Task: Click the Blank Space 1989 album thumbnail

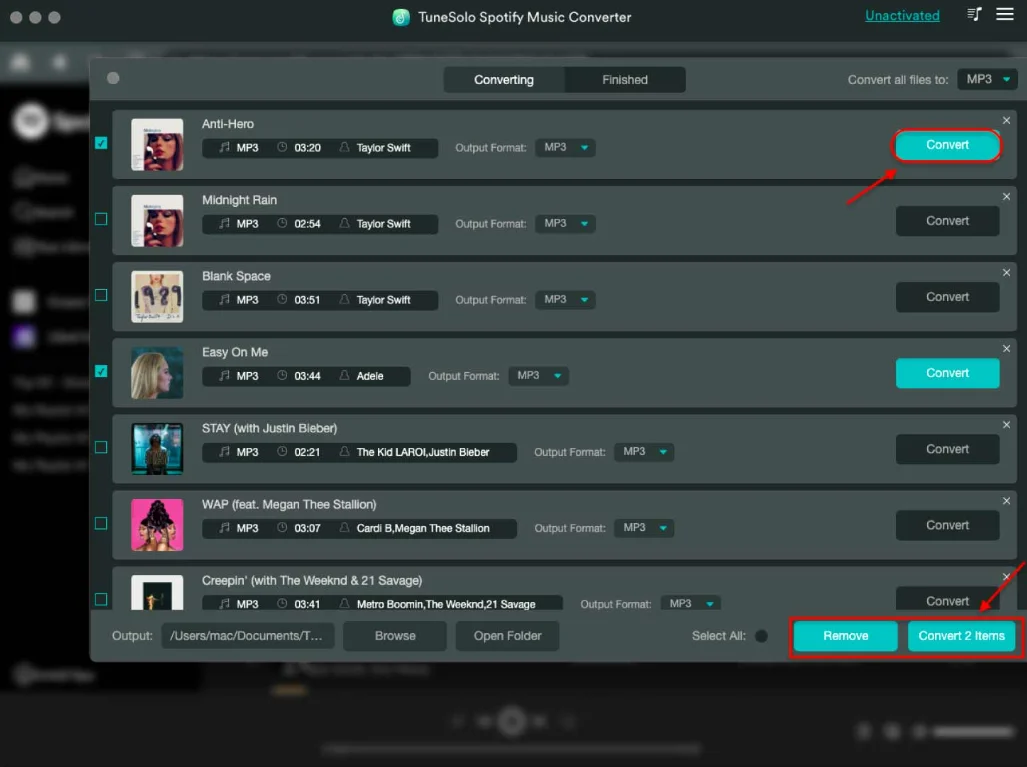Action: point(157,296)
